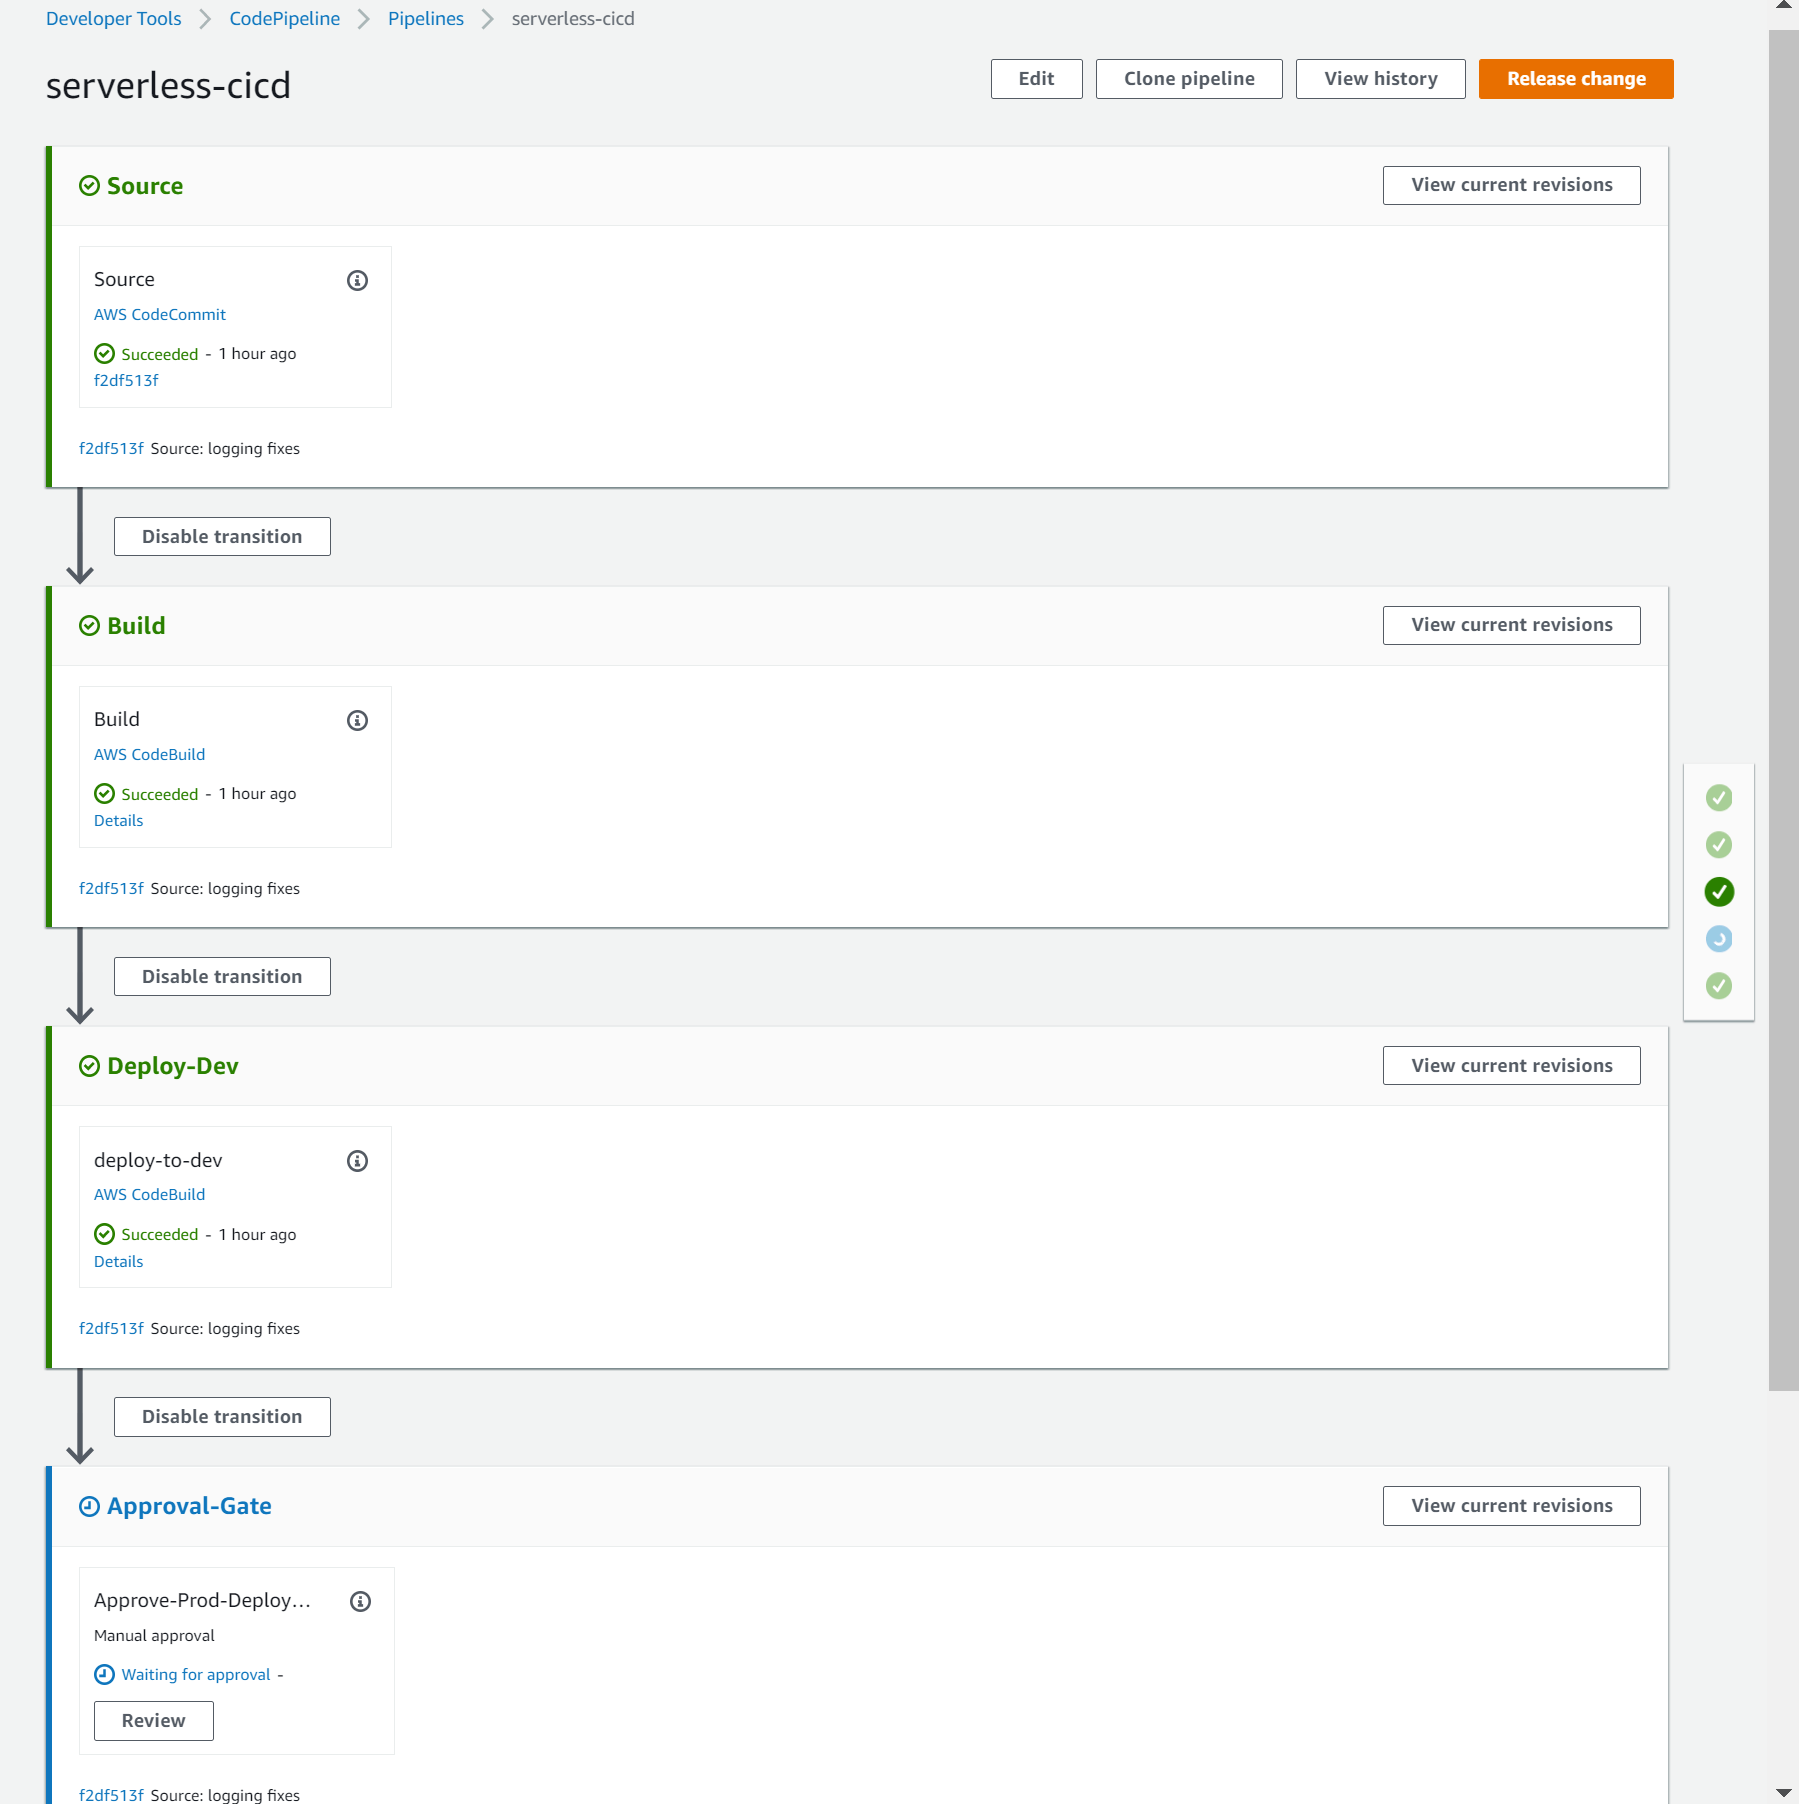Click the green checkmark beside Source heading
Viewport: 1799px width, 1804px height.
coord(89,185)
